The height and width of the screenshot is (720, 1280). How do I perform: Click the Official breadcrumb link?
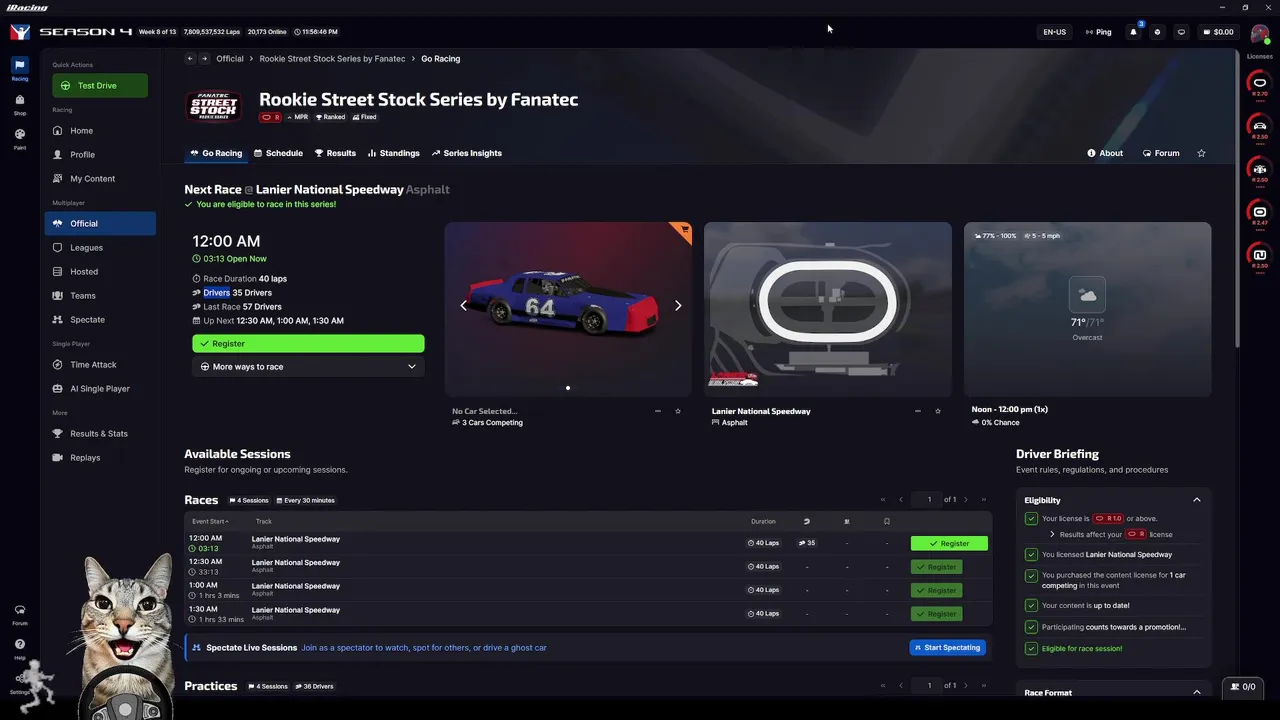point(230,59)
